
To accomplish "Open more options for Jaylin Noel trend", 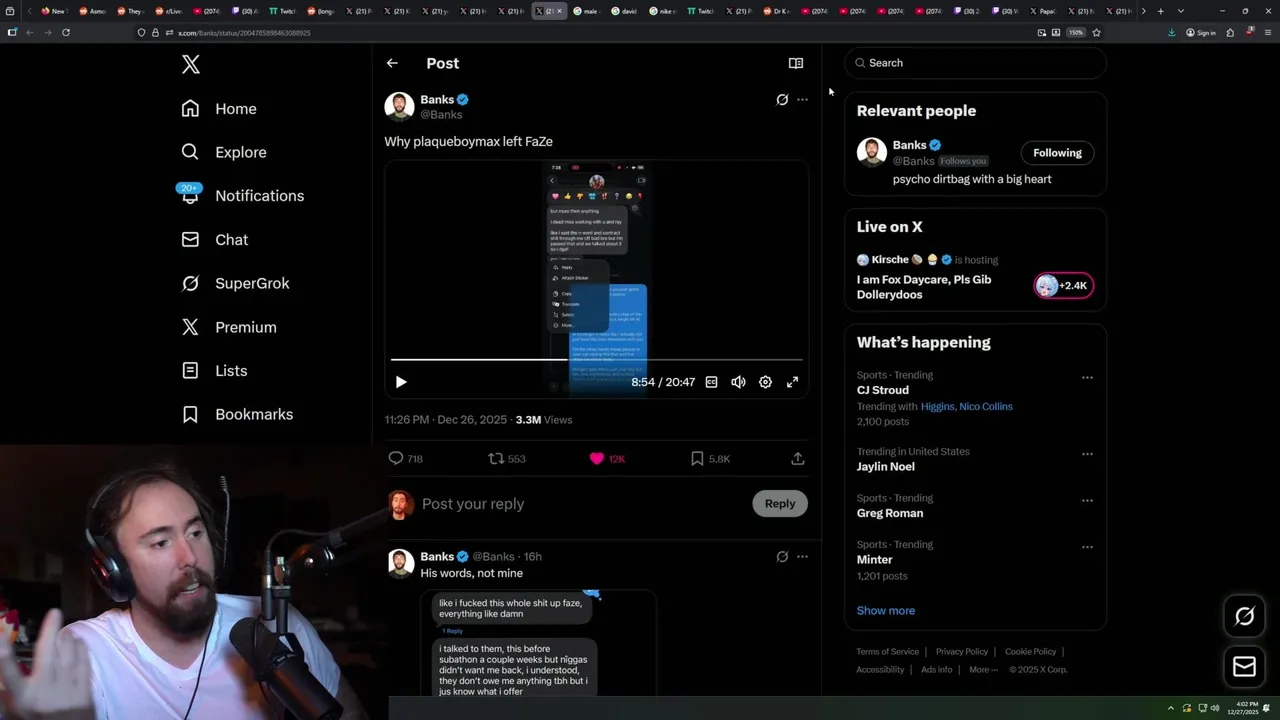I will point(1087,454).
